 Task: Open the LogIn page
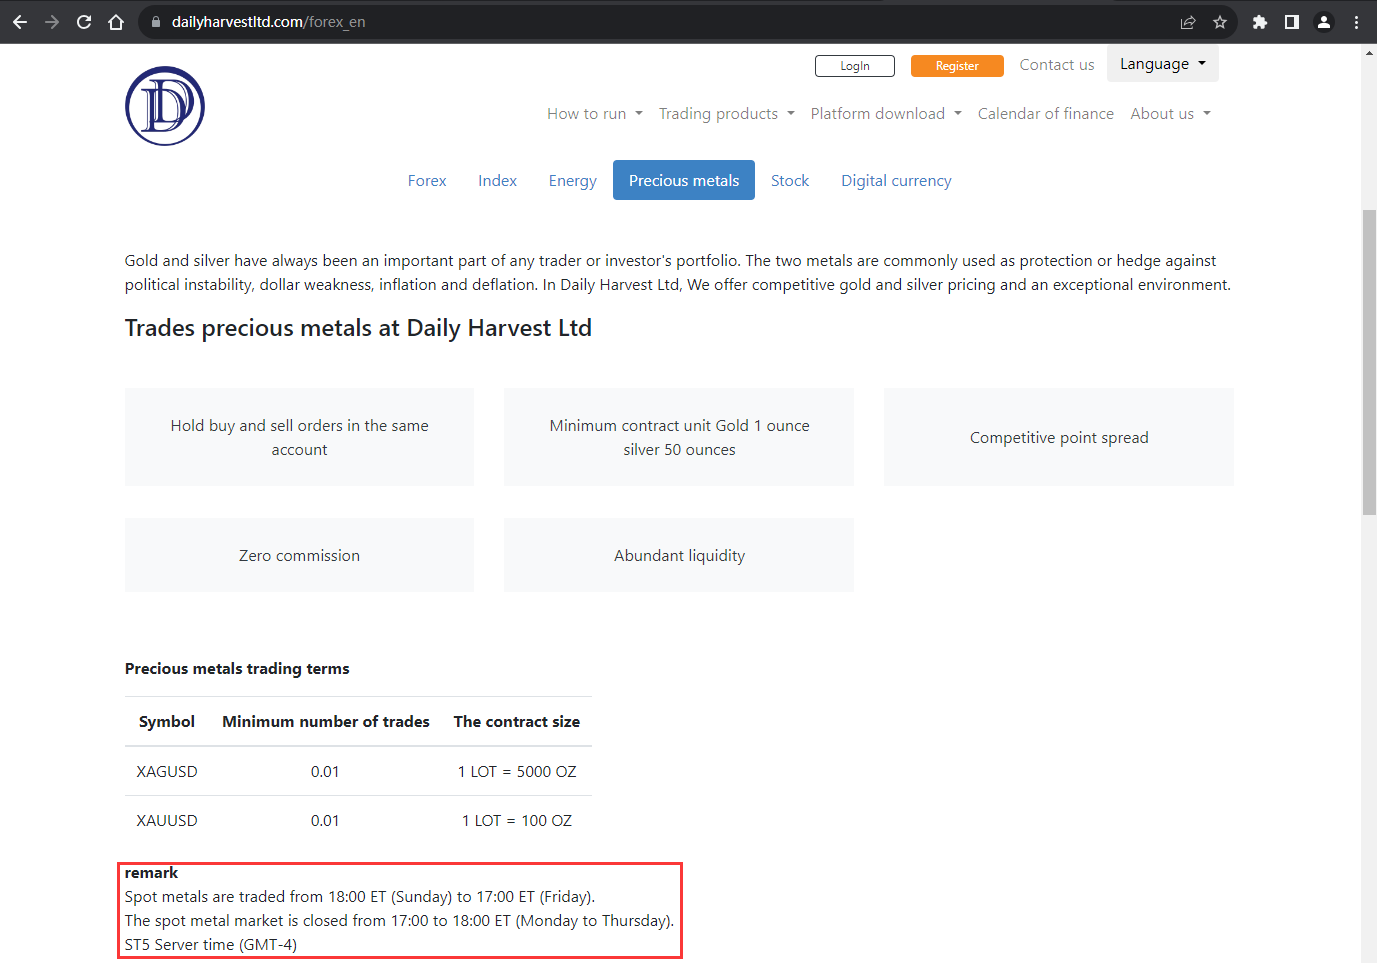[855, 66]
